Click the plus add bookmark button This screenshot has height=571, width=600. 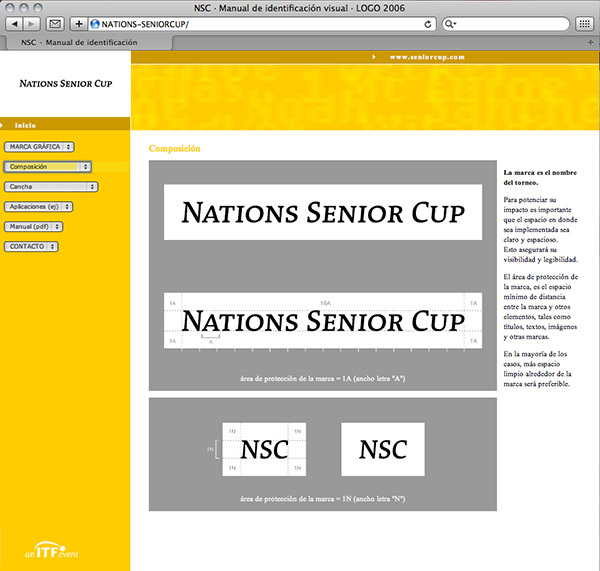click(x=79, y=24)
